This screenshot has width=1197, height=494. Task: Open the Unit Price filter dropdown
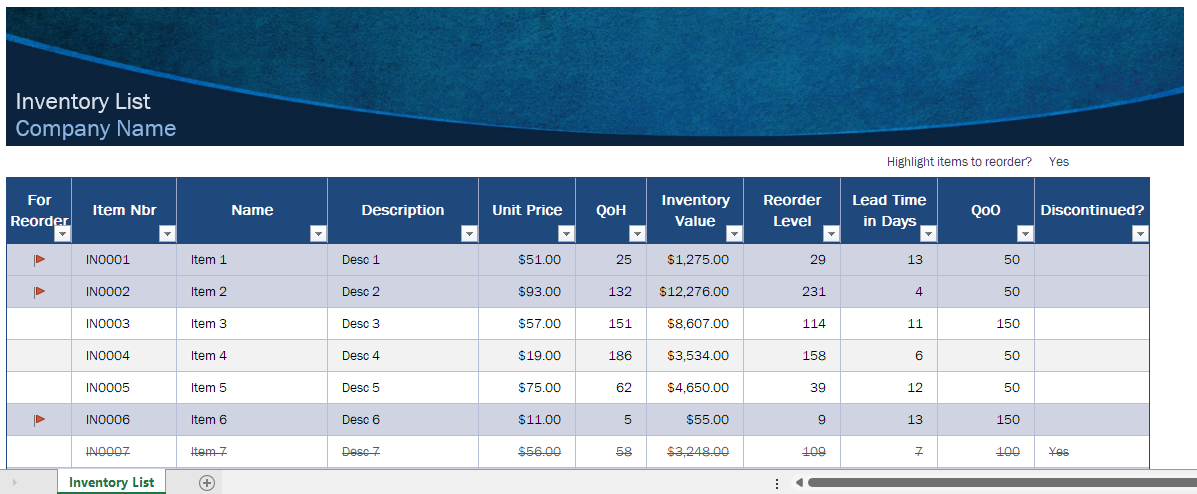[x=566, y=234]
